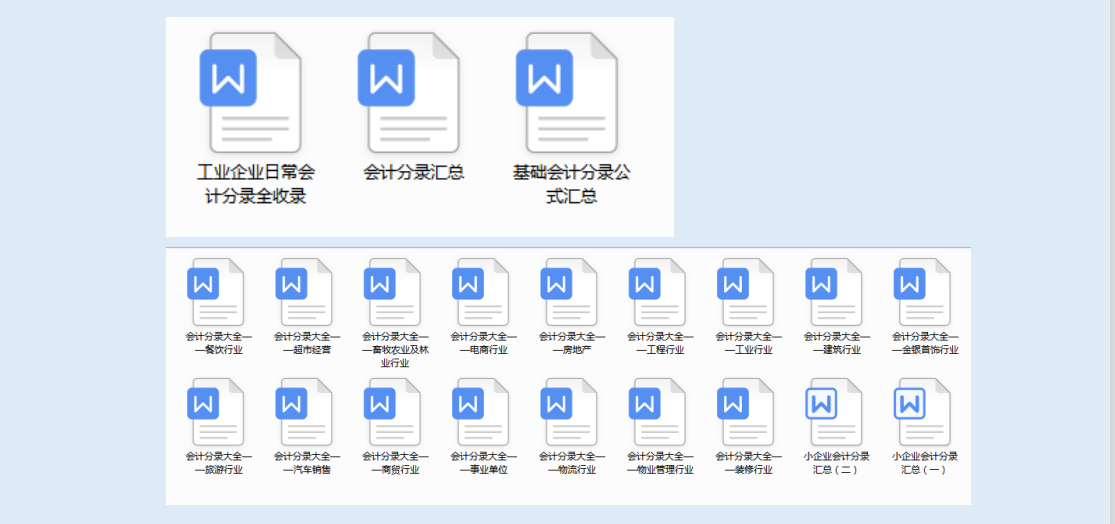Click the file name text 基础会计分录公式汇总
1115x524 pixels.
(x=572, y=184)
